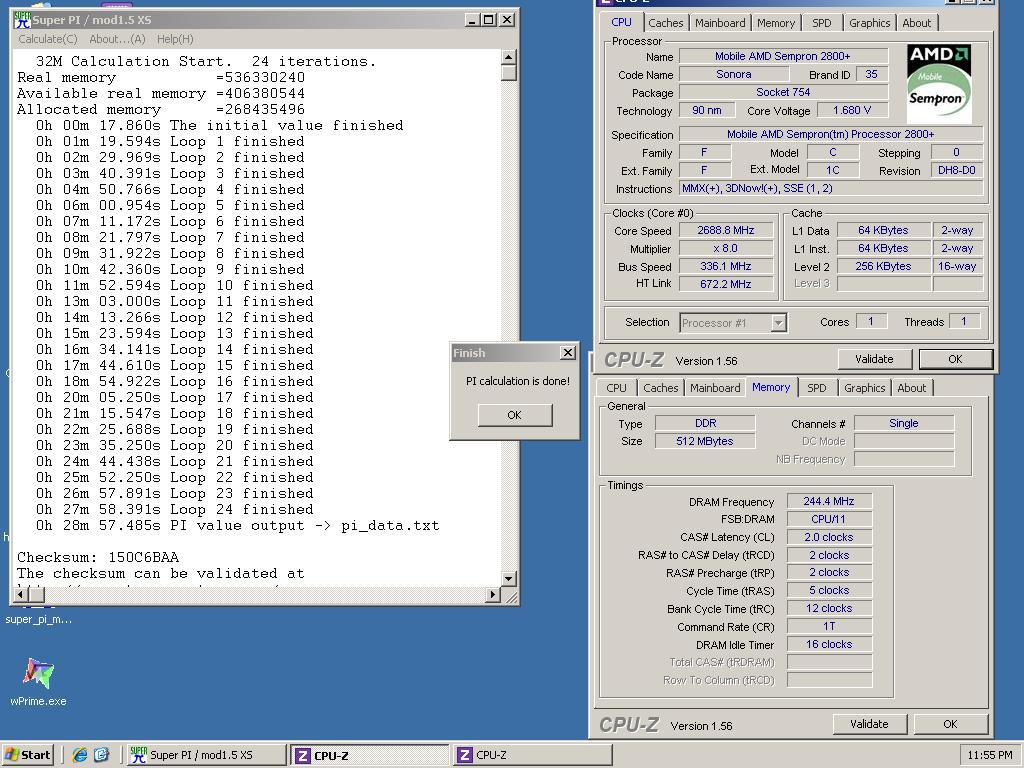The image size is (1024, 768).
Task: Close the Finish dialog with X
Action: 568,353
